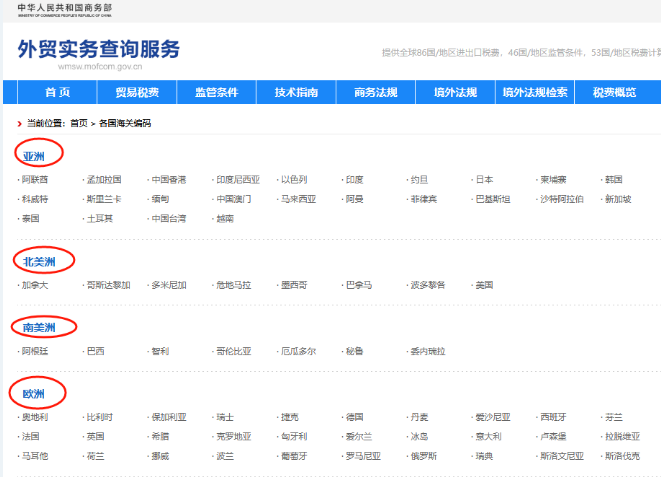Open the 加拿大 country link
This screenshot has width=661, height=477.
[x=35, y=285]
